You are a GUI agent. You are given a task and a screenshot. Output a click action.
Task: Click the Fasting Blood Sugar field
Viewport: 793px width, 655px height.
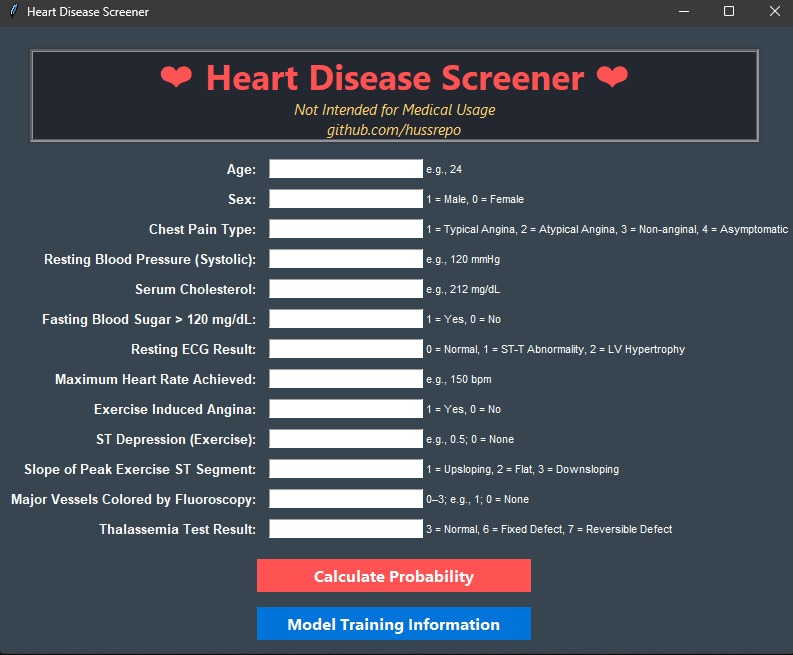[346, 319]
